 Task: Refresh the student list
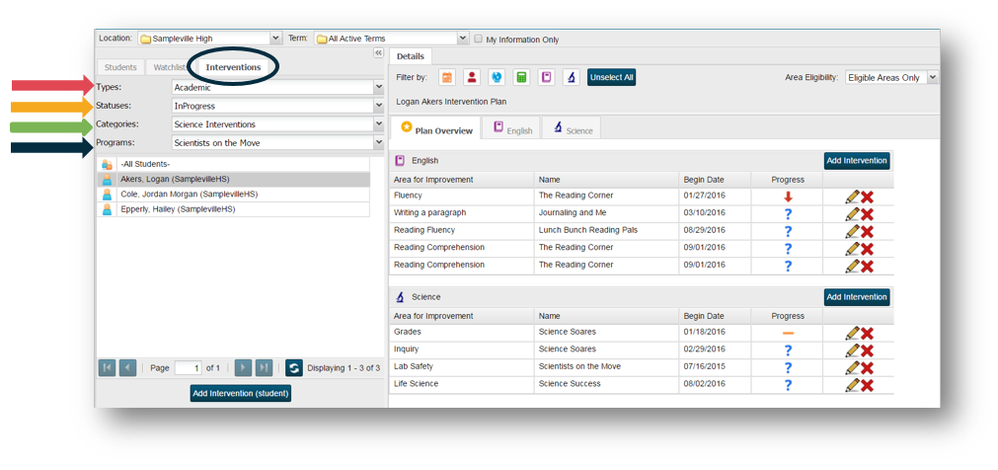point(293,368)
